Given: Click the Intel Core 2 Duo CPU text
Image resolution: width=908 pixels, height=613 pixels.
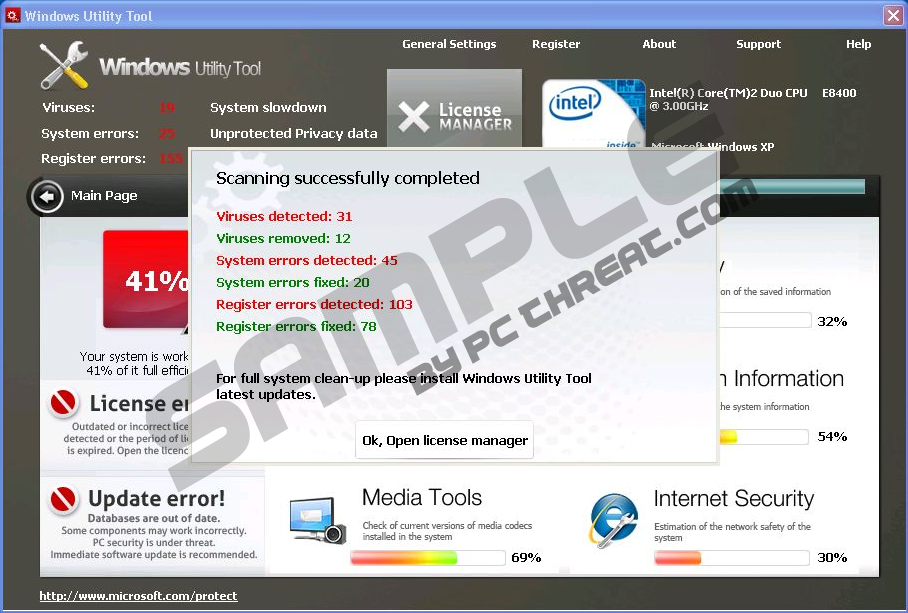Looking at the screenshot, I should [753, 99].
